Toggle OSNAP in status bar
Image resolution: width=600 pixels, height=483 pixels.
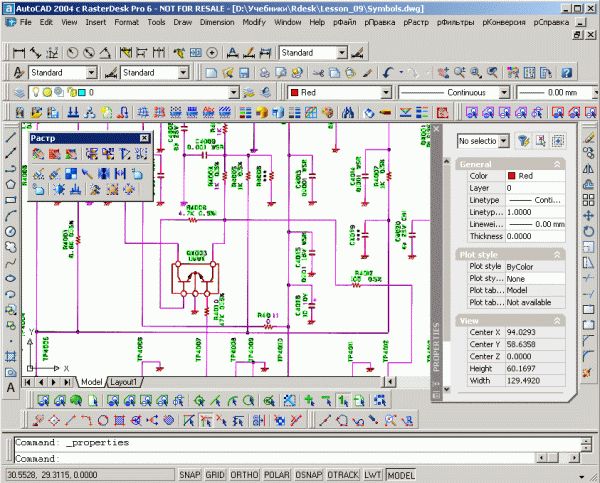(x=309, y=475)
